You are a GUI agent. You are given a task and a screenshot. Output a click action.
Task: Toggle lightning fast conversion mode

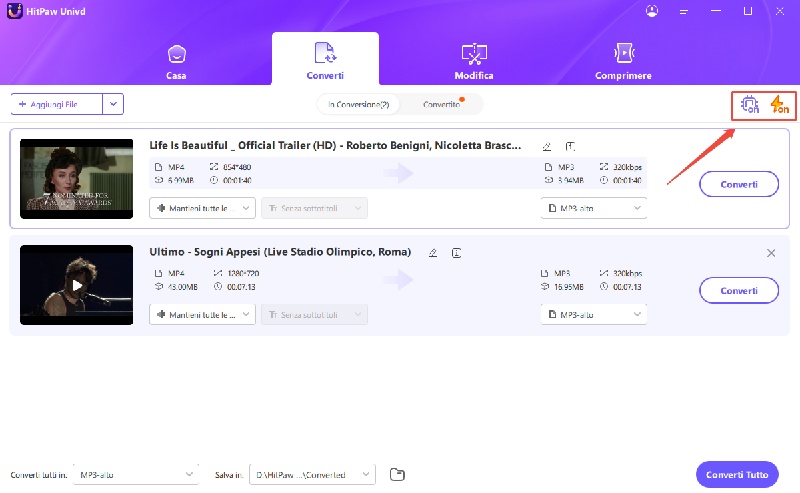[x=779, y=104]
